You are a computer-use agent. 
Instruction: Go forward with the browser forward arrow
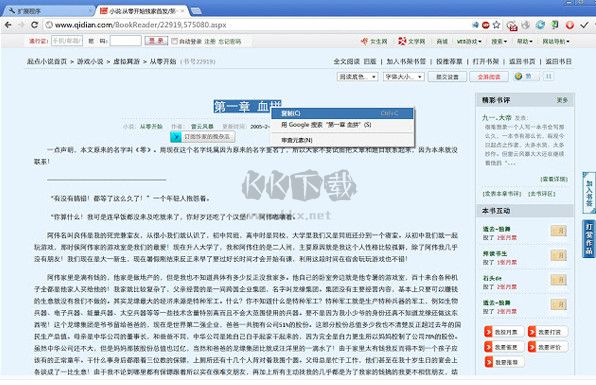tap(21, 25)
